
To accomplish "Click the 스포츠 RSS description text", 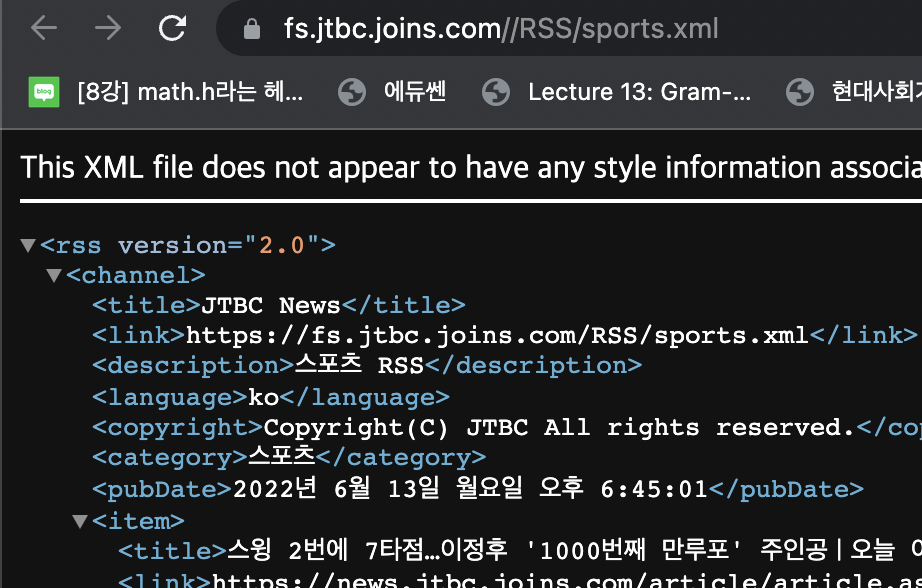I will [359, 365].
